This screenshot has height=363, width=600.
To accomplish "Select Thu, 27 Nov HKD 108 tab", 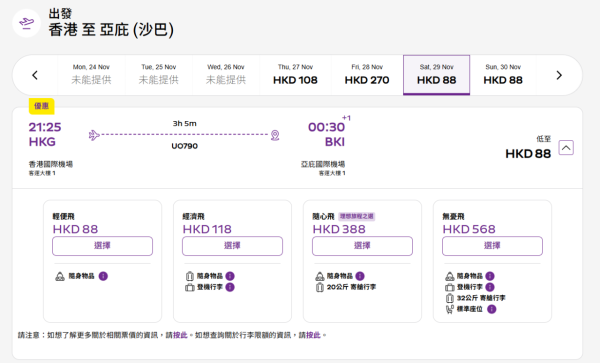I will pyautogui.click(x=295, y=75).
